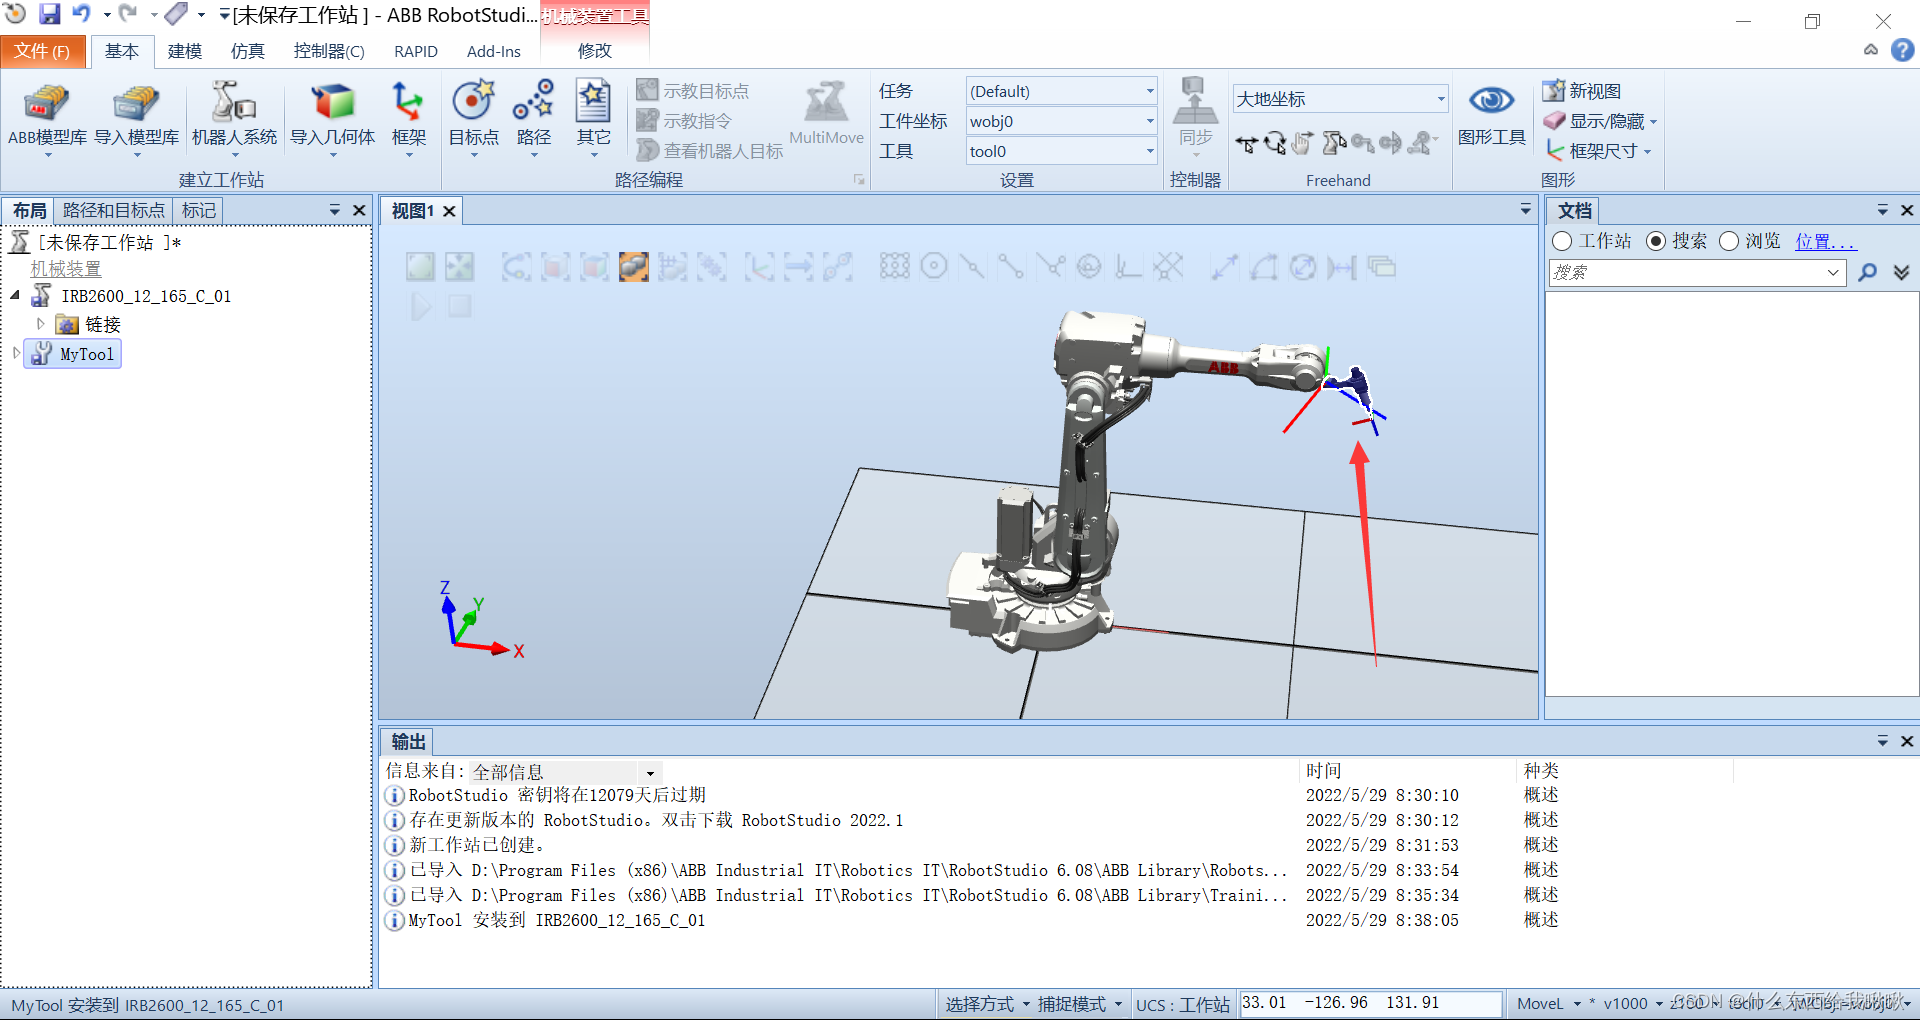Select the Freehand rotate tool

(1274, 144)
